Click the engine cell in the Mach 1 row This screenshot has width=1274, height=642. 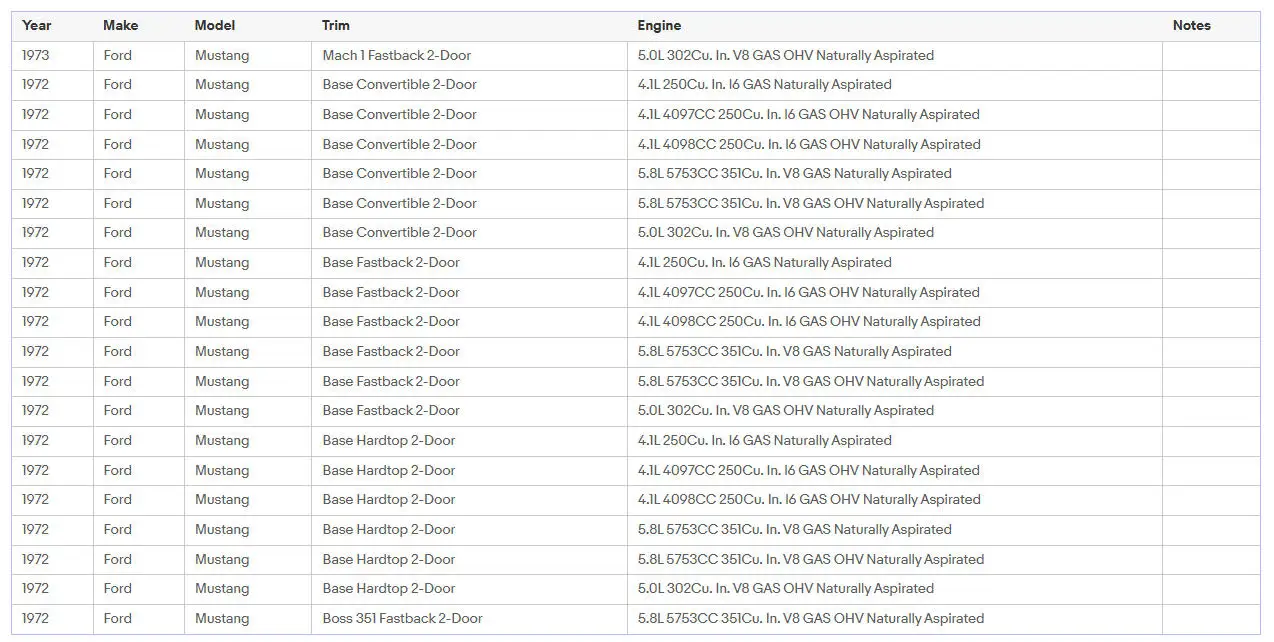[x=894, y=56]
